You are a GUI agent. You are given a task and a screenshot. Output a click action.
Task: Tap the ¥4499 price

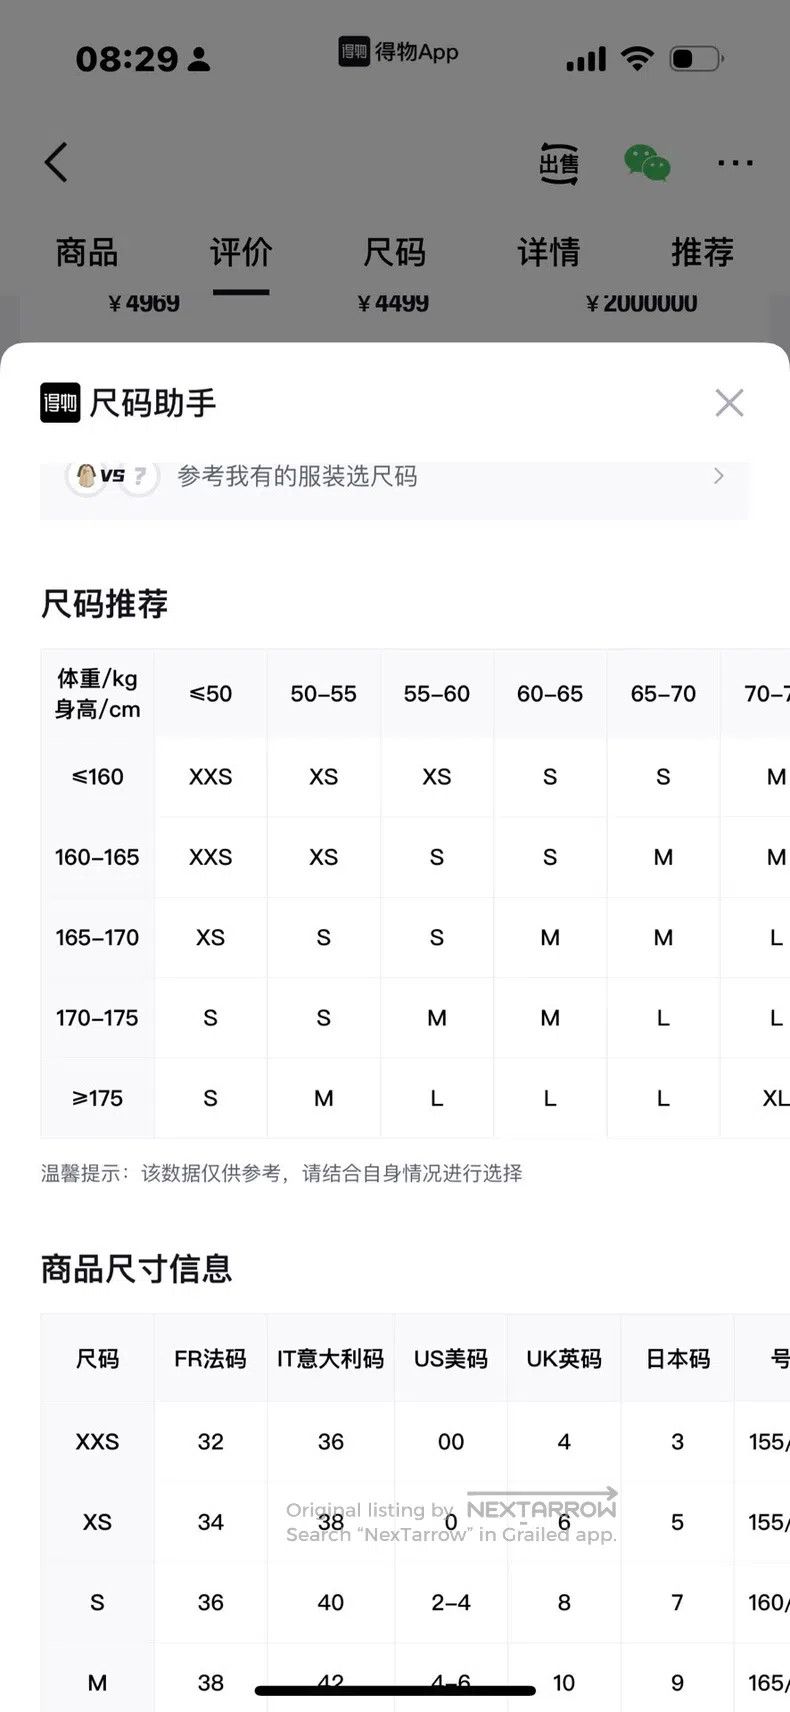393,303
